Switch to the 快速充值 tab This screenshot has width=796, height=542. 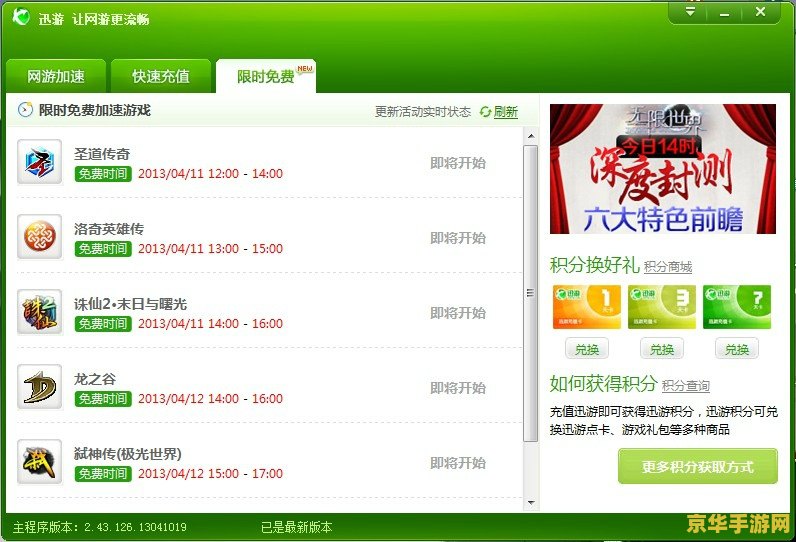pyautogui.click(x=161, y=76)
